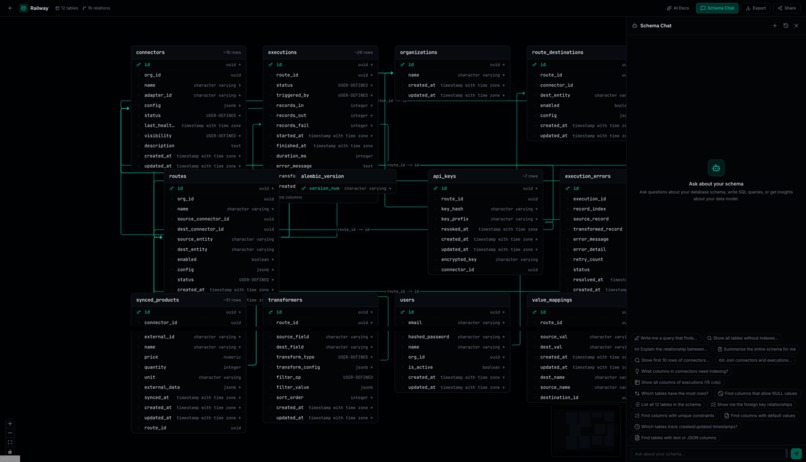Choose 'Show me the foreign key relationships'
Screen dimensions: 806x462
752,404
